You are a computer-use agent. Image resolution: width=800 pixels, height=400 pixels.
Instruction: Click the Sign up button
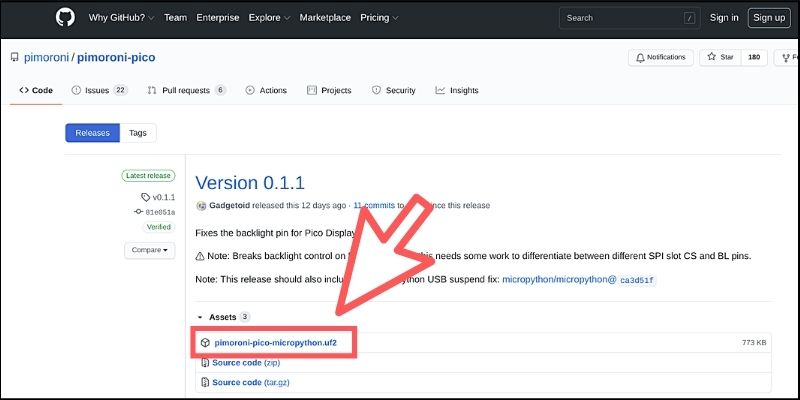tap(769, 18)
